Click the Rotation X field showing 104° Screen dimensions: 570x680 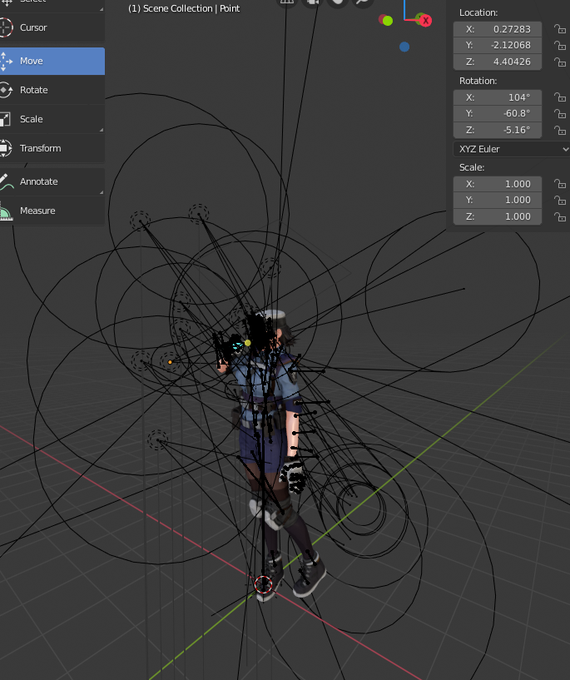click(498, 98)
